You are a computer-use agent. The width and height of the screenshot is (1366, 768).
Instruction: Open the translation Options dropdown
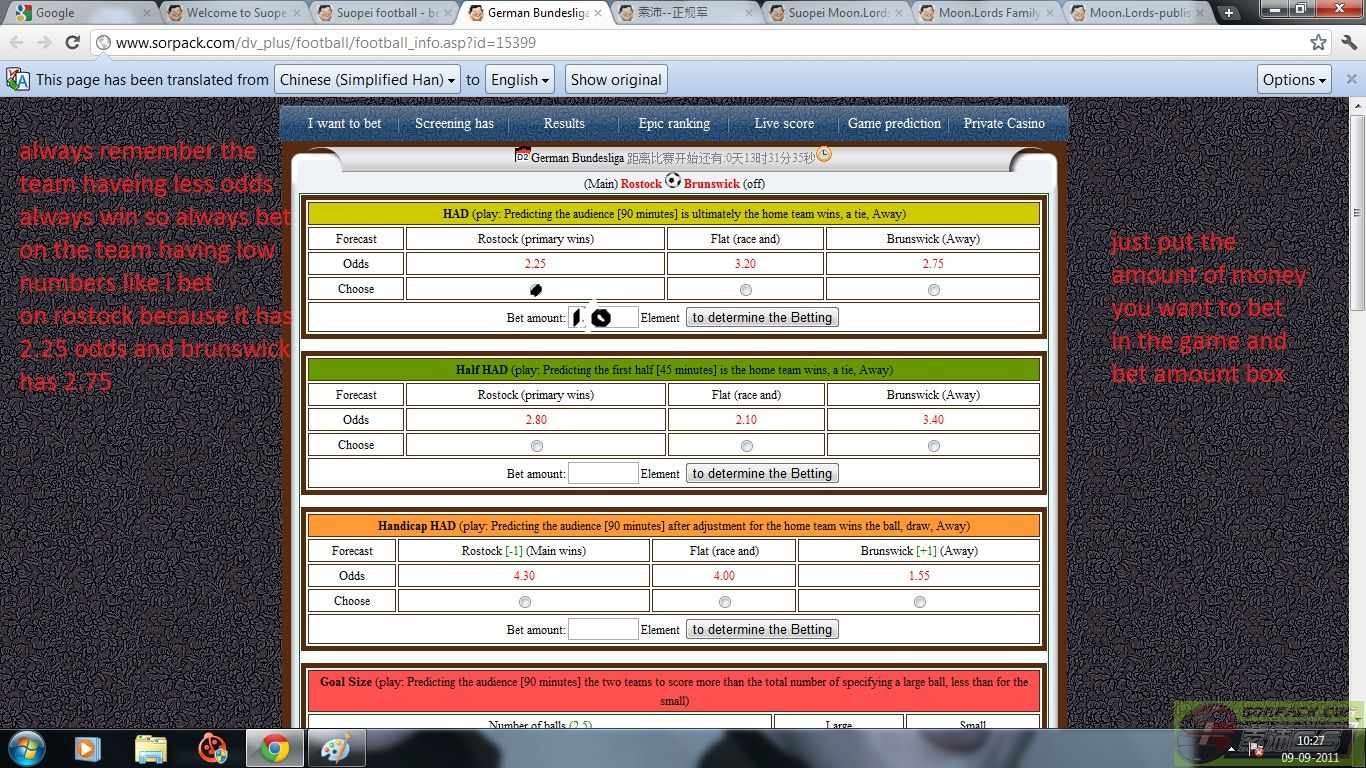click(x=1294, y=80)
